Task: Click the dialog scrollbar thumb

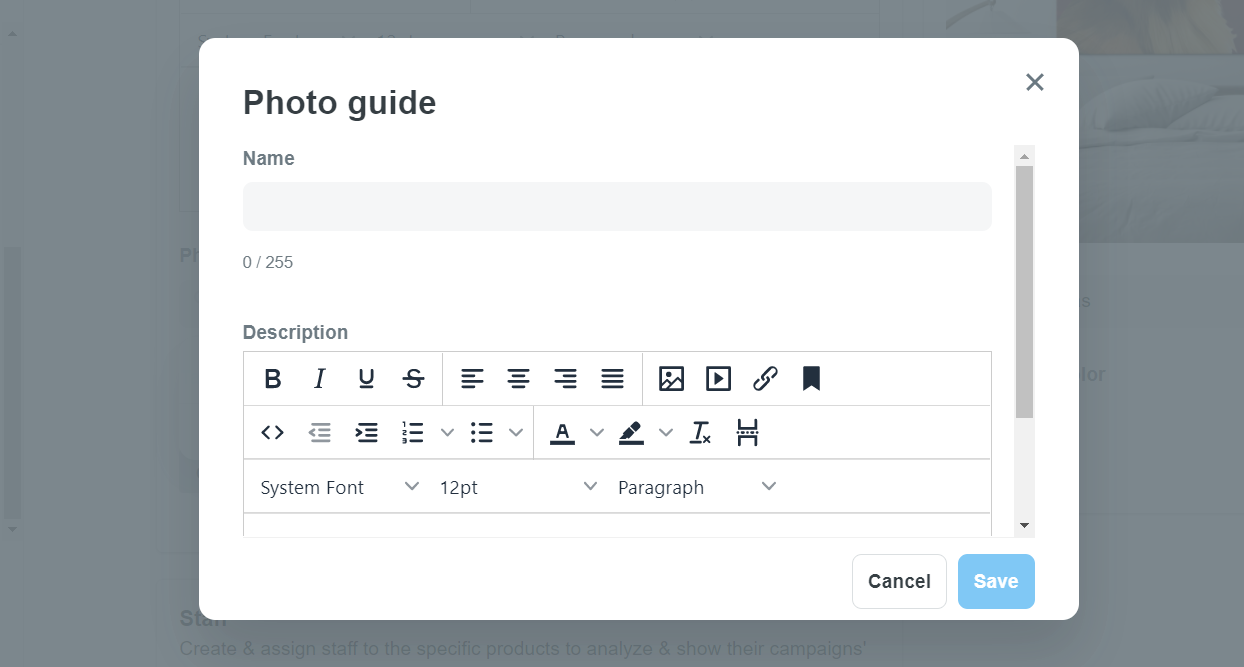Action: [1024, 292]
